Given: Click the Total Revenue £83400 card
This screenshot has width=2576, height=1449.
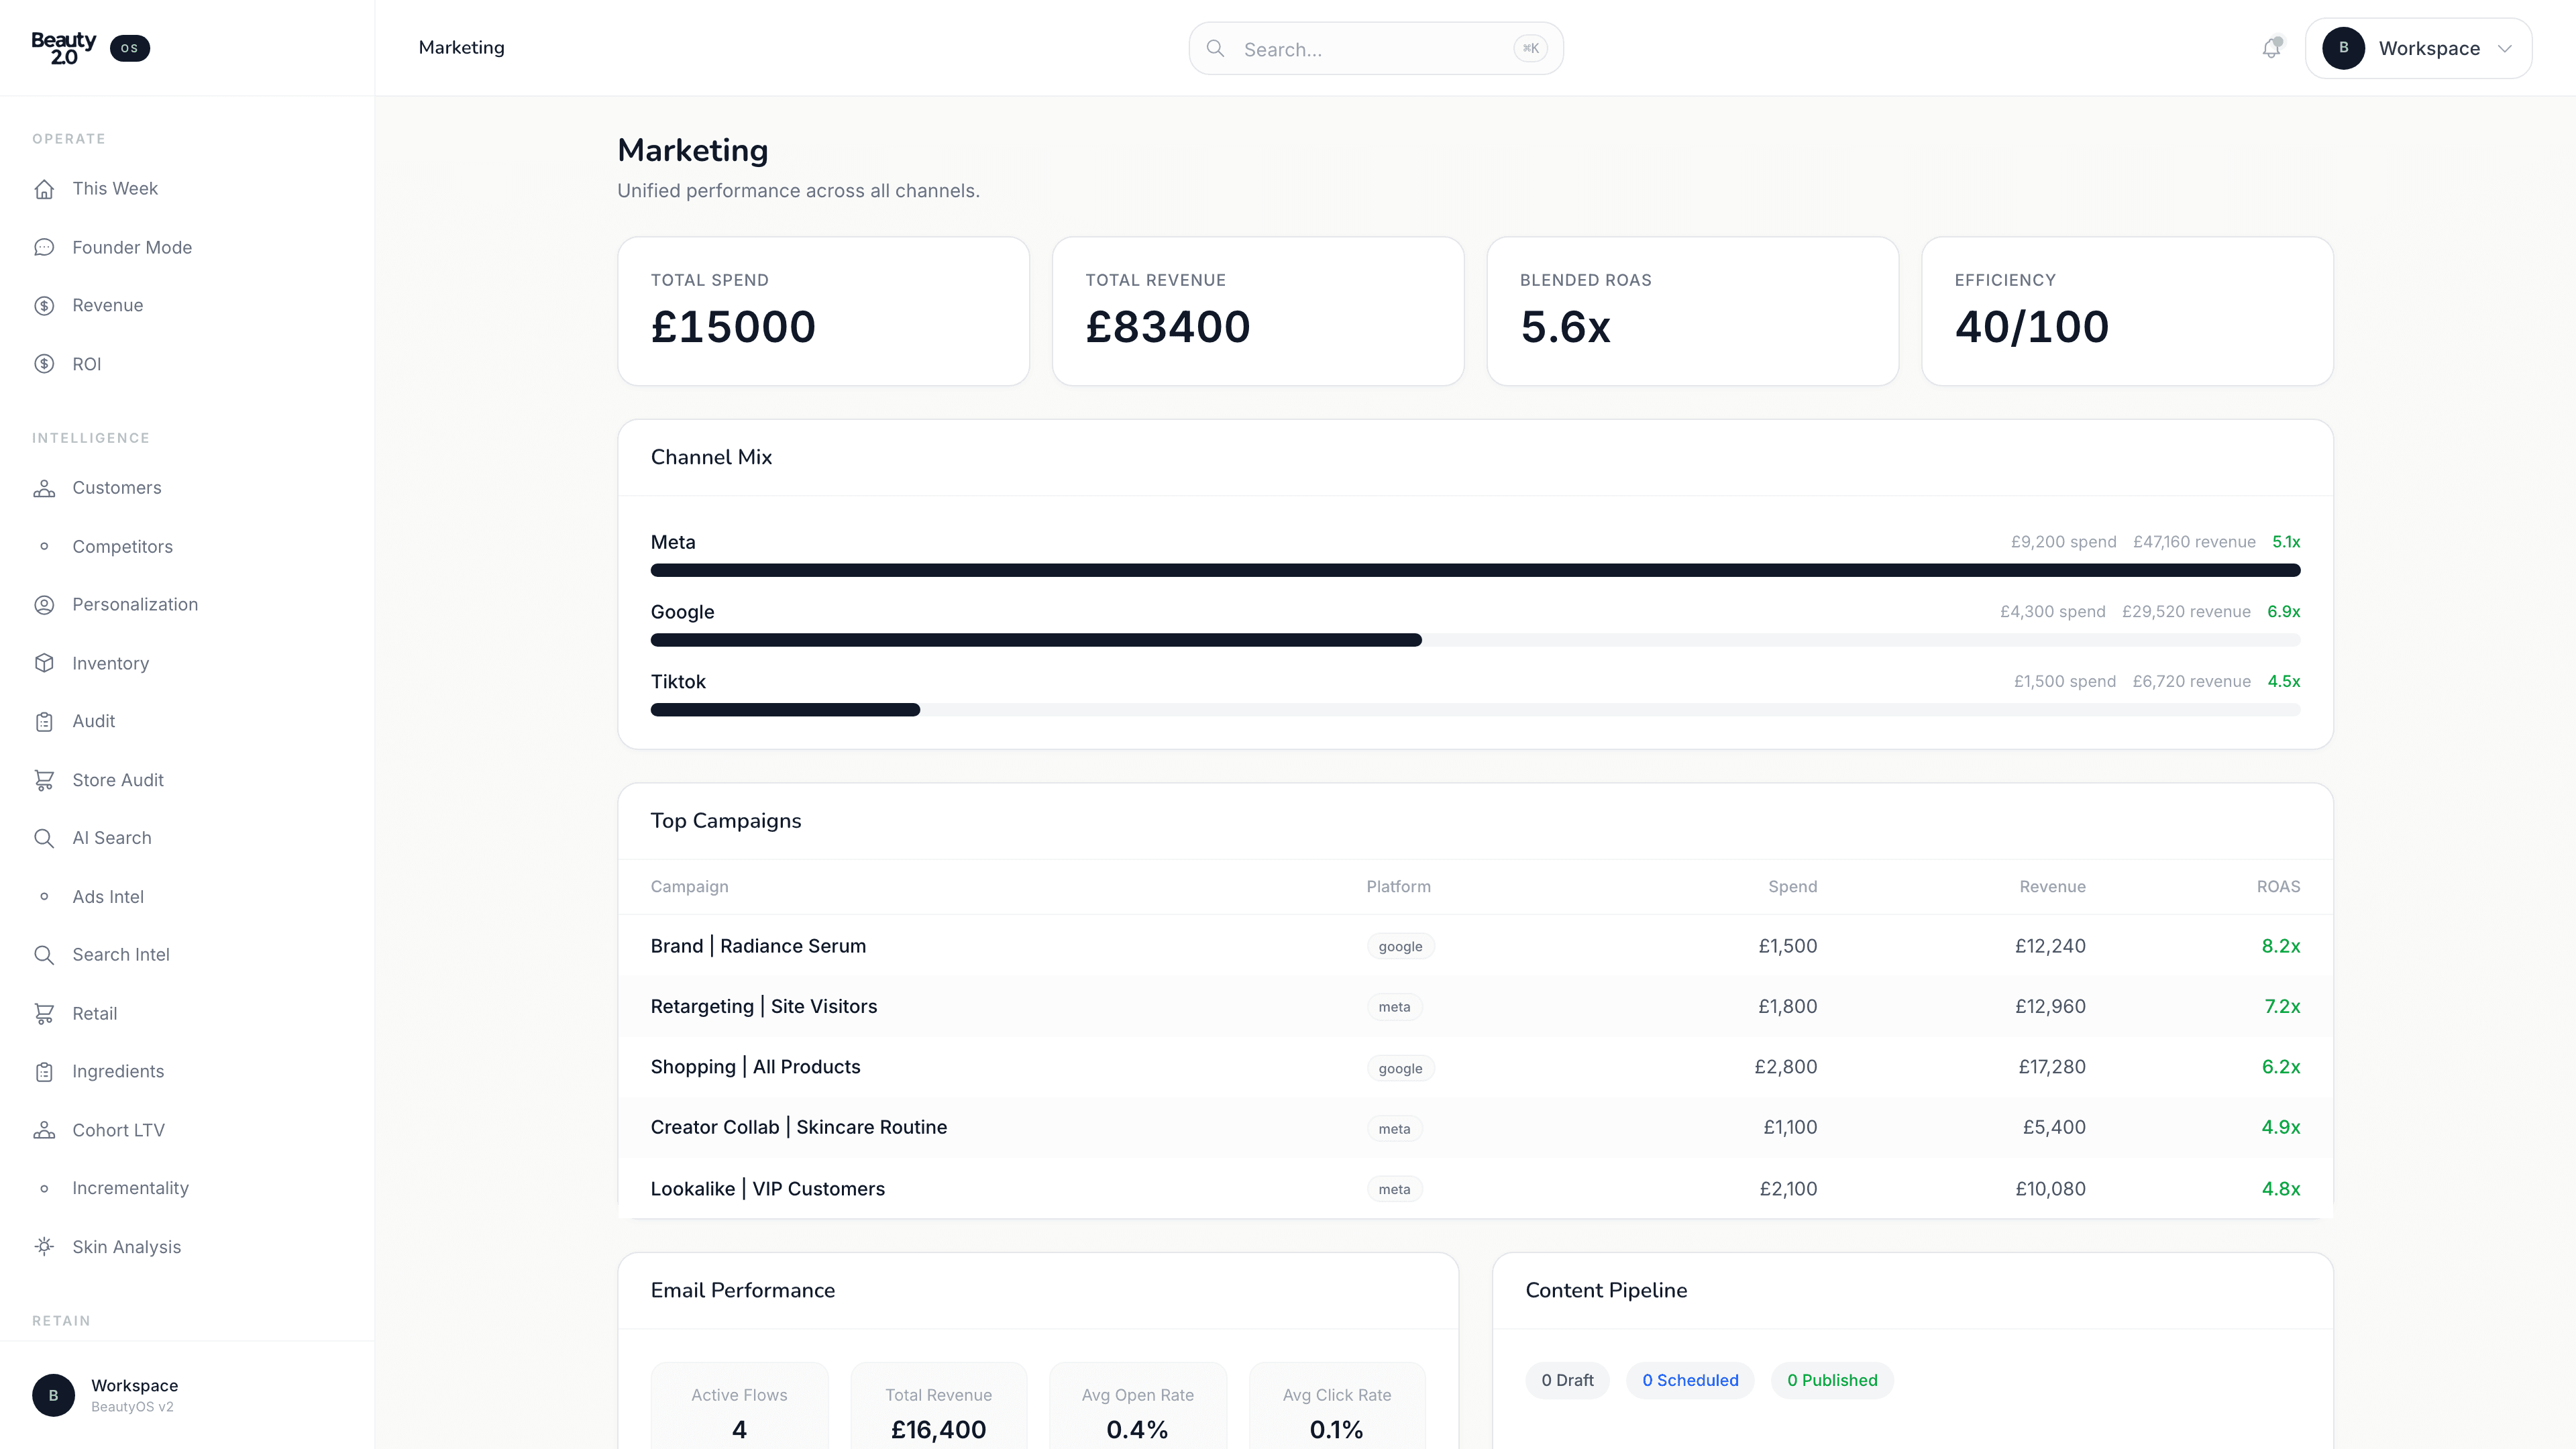Looking at the screenshot, I should pos(1258,311).
